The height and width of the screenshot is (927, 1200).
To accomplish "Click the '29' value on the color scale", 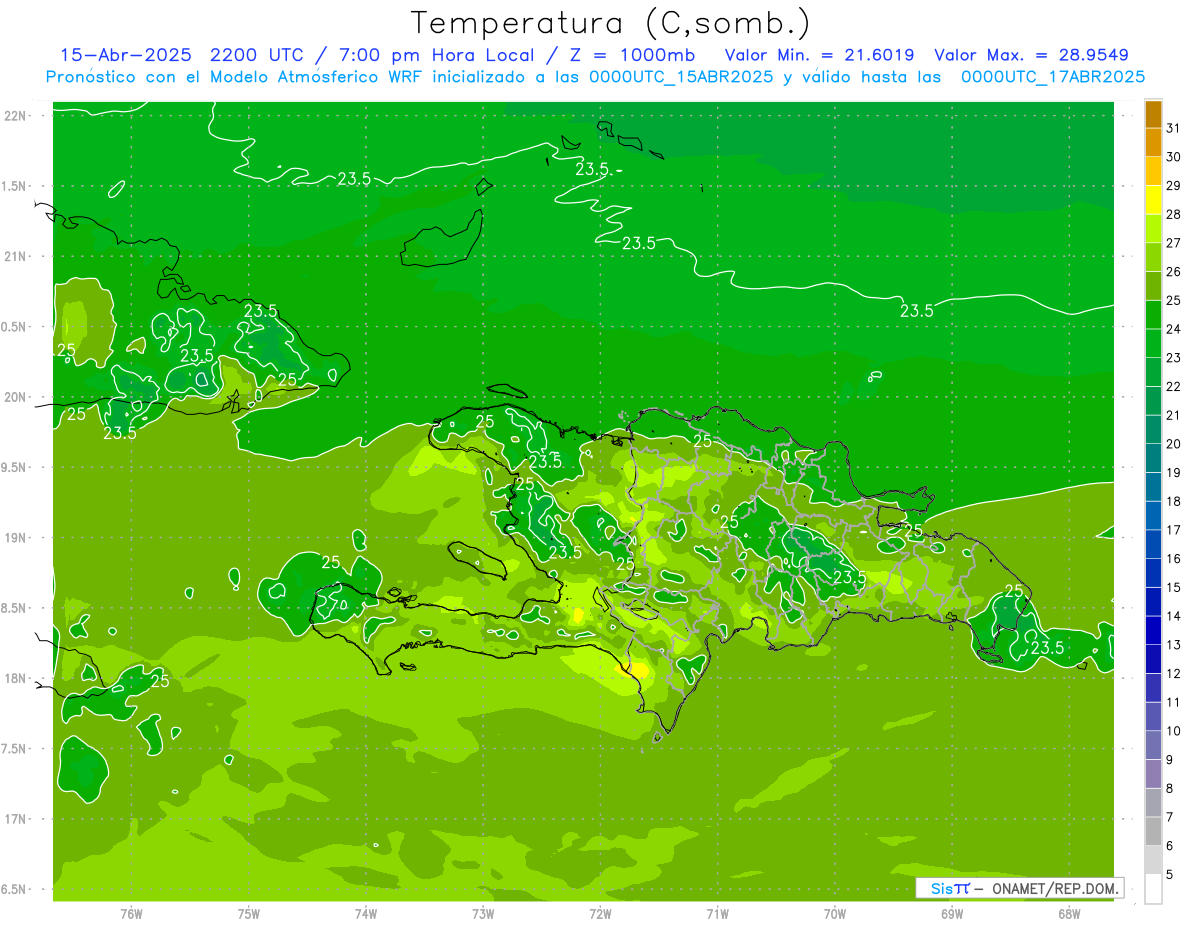I will tap(1174, 185).
